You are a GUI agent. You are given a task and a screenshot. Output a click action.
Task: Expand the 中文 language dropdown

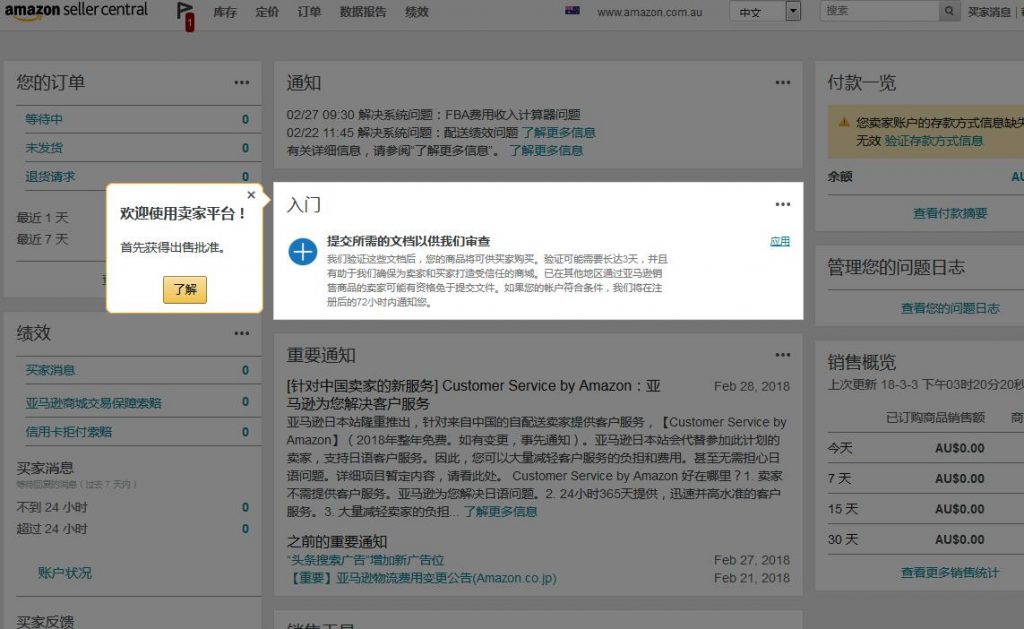click(793, 12)
